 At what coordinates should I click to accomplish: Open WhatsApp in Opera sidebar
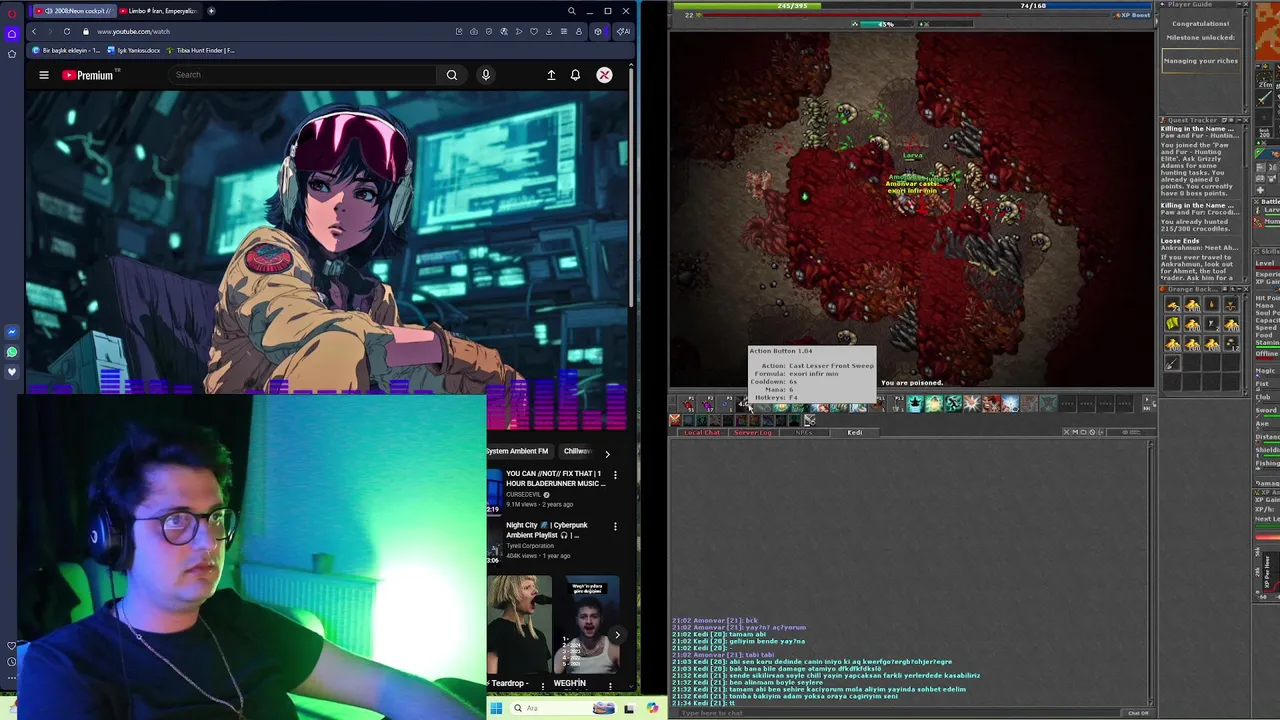(11, 352)
